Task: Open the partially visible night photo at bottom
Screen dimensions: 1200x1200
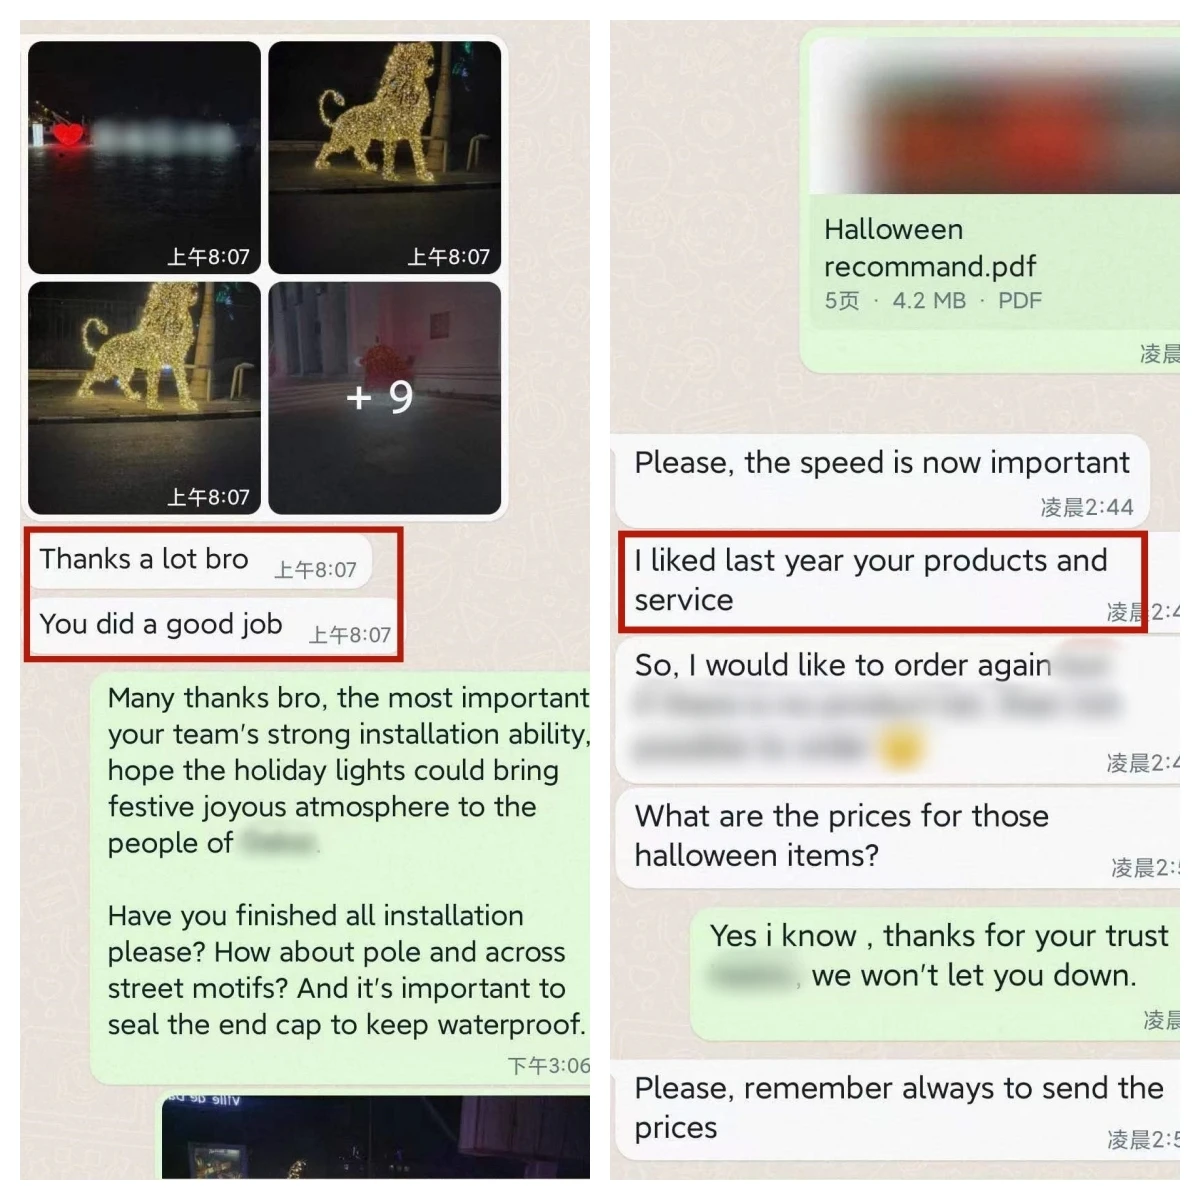Action: tap(376, 1137)
